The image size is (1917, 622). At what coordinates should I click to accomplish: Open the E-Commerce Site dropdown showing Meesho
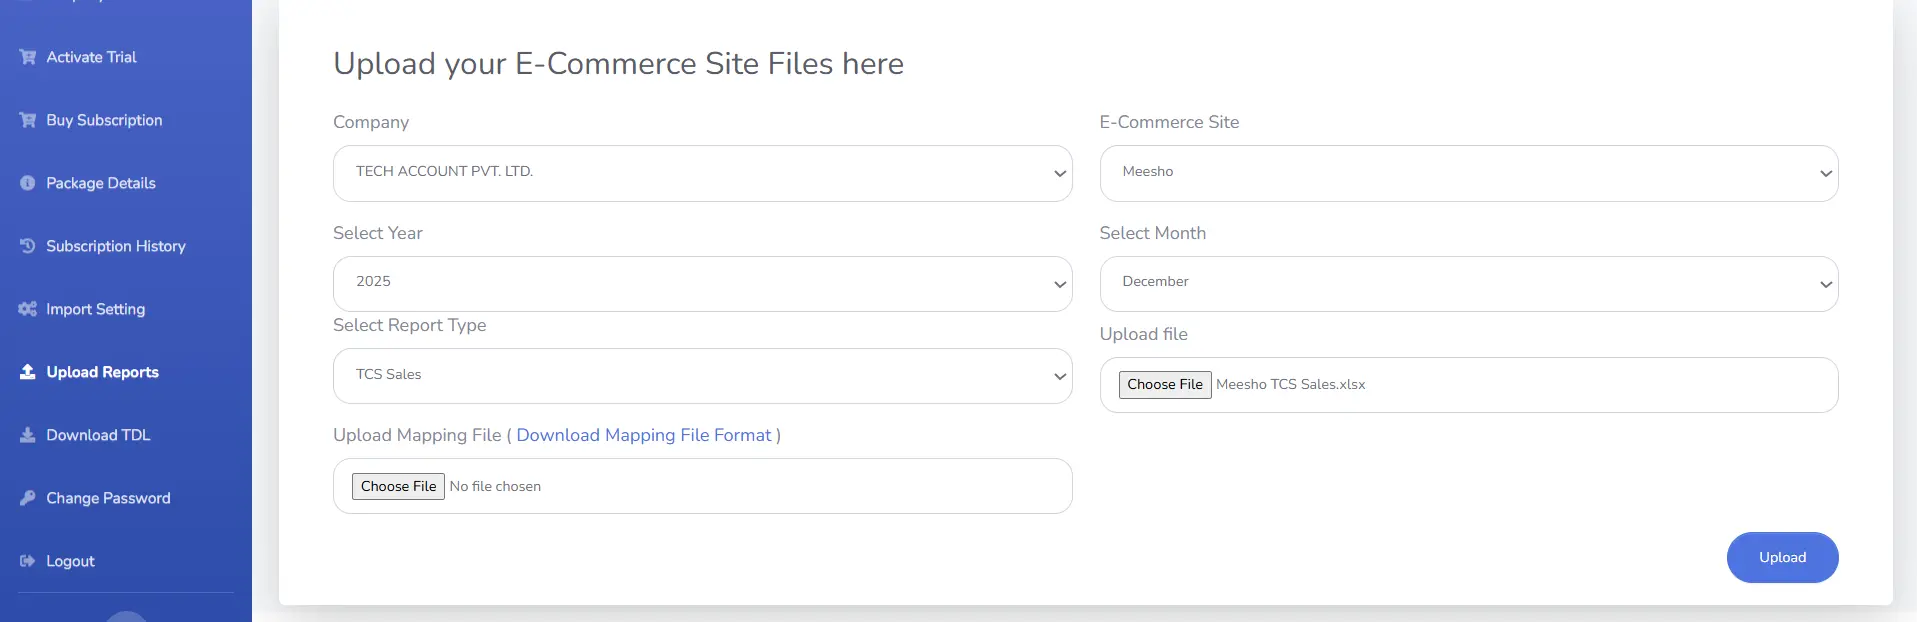coord(1468,173)
